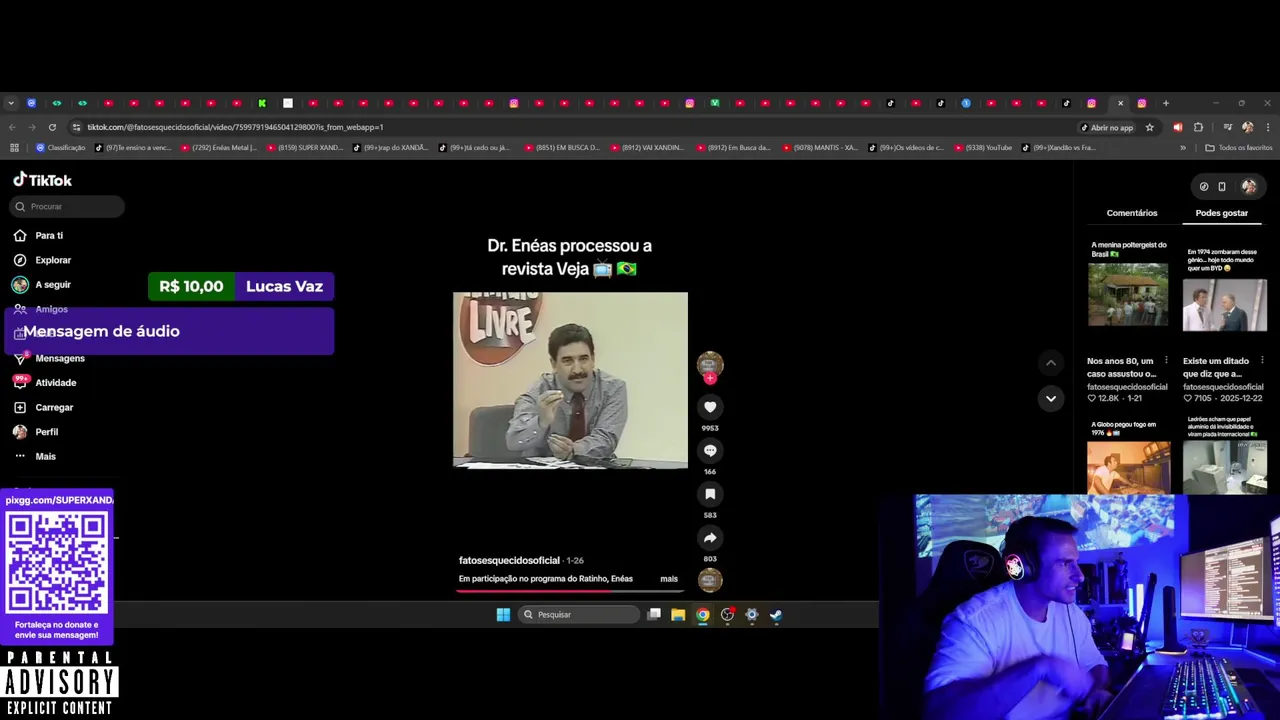Open the 'Enéas Metal' bookmark

[219, 148]
